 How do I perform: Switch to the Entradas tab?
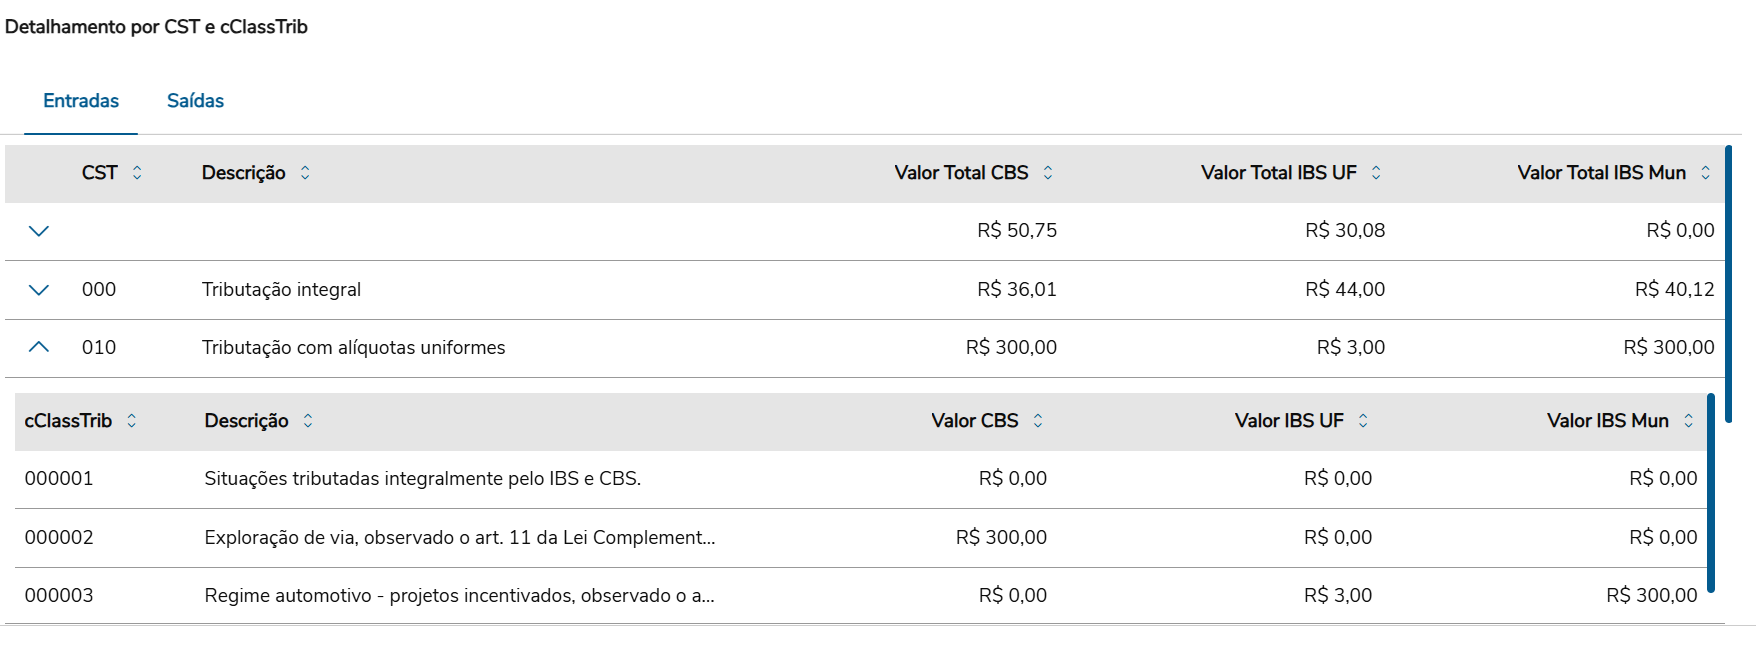[81, 101]
